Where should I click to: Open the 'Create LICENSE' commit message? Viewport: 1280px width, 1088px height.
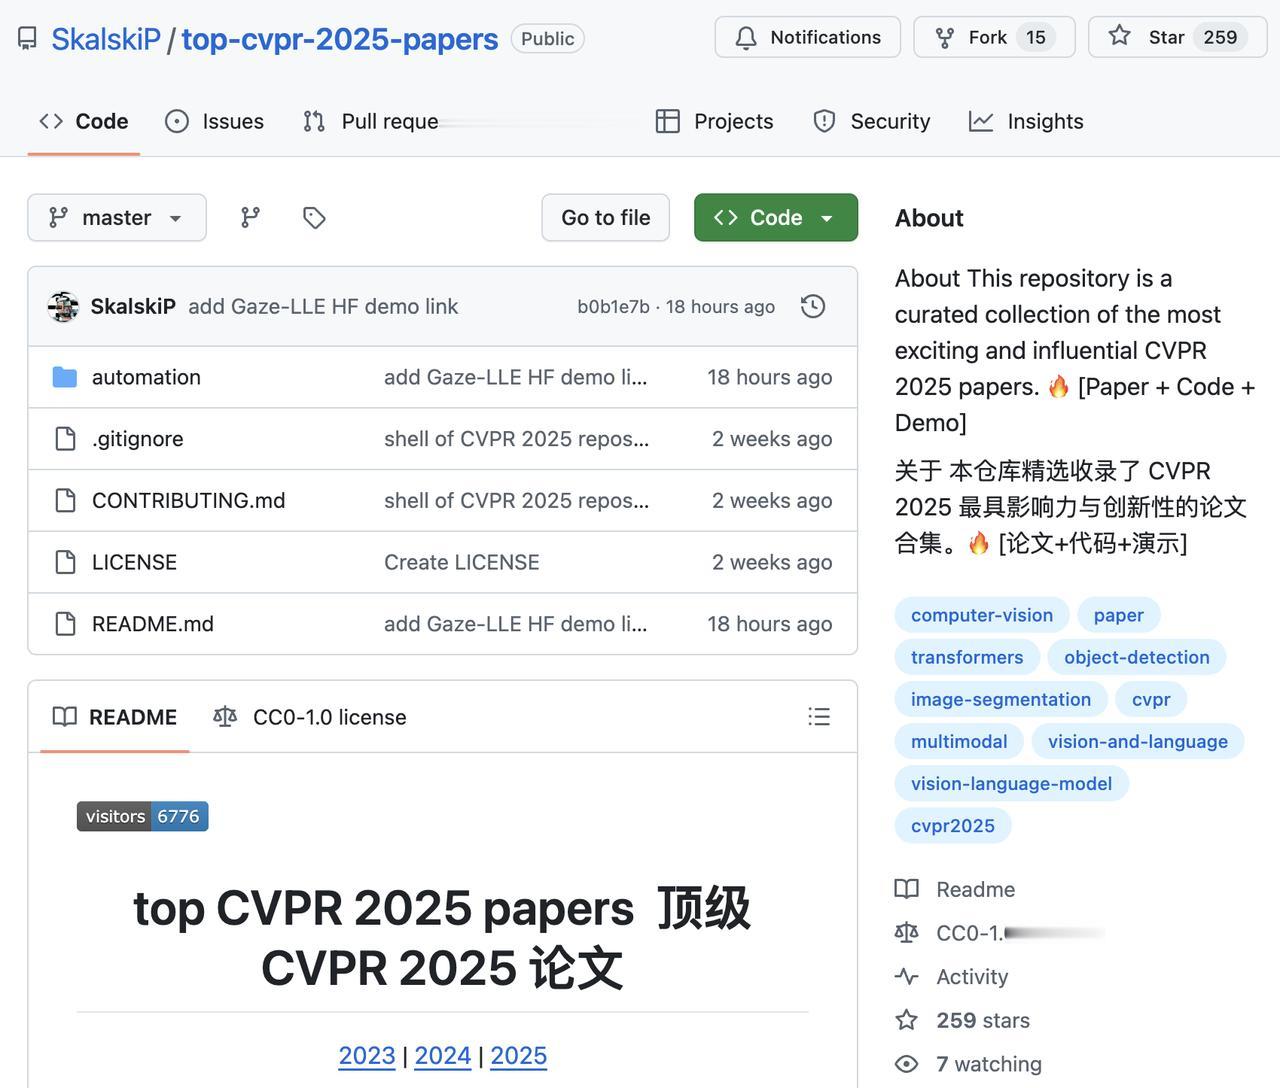coord(462,562)
